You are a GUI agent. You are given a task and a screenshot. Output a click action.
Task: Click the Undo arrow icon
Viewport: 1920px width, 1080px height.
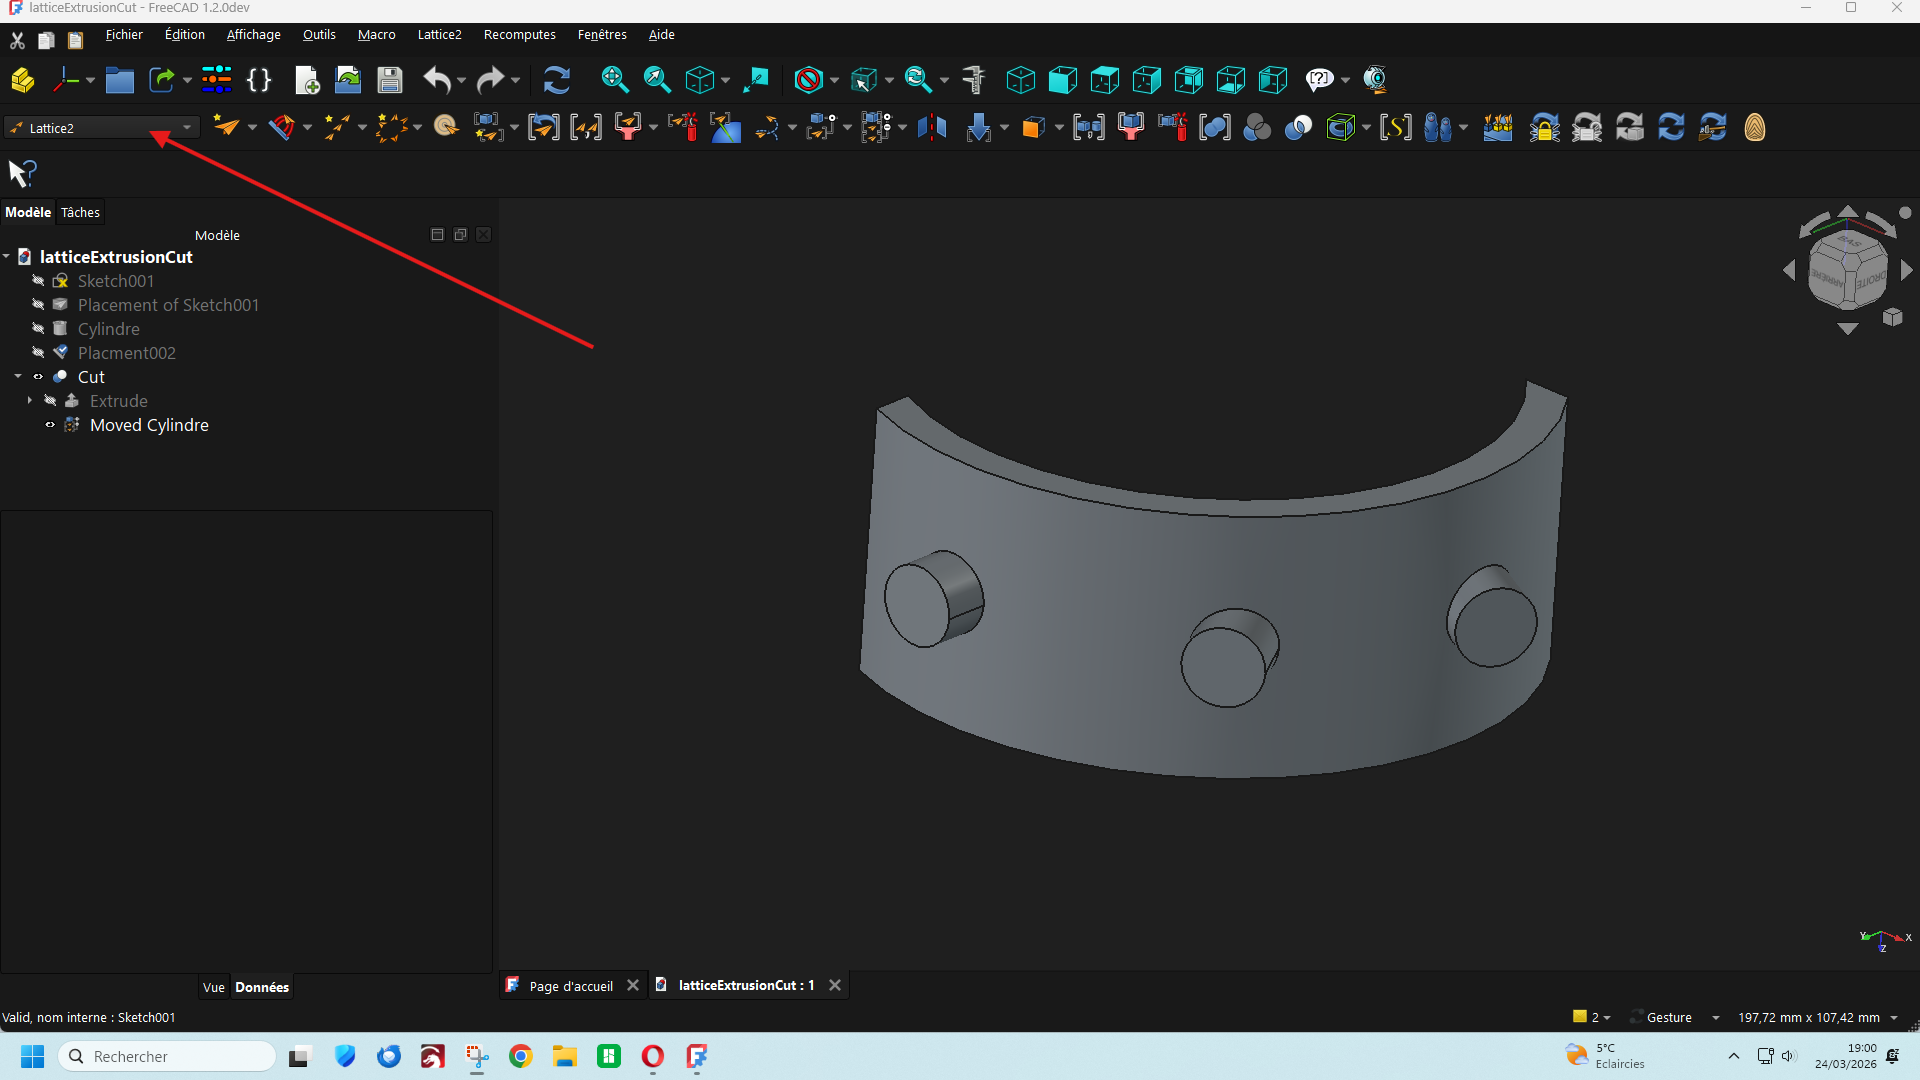pyautogui.click(x=436, y=80)
